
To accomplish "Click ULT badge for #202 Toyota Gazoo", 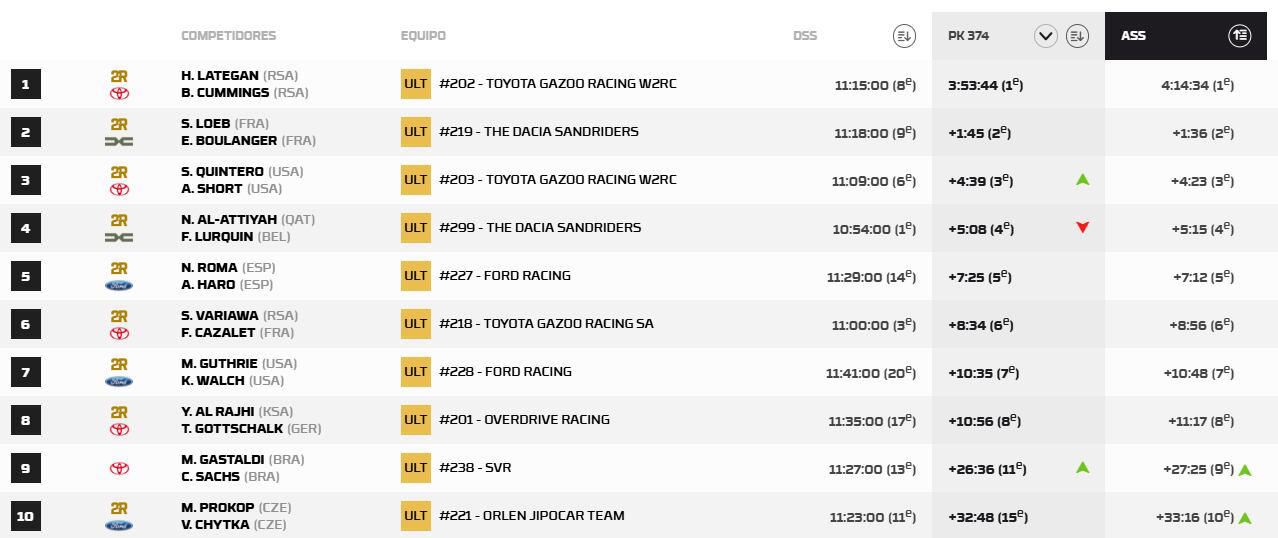I will point(416,84).
